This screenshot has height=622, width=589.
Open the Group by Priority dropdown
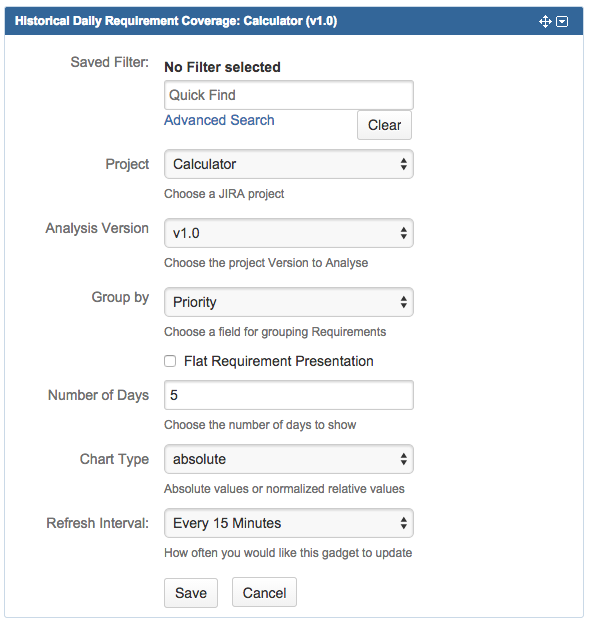(289, 302)
